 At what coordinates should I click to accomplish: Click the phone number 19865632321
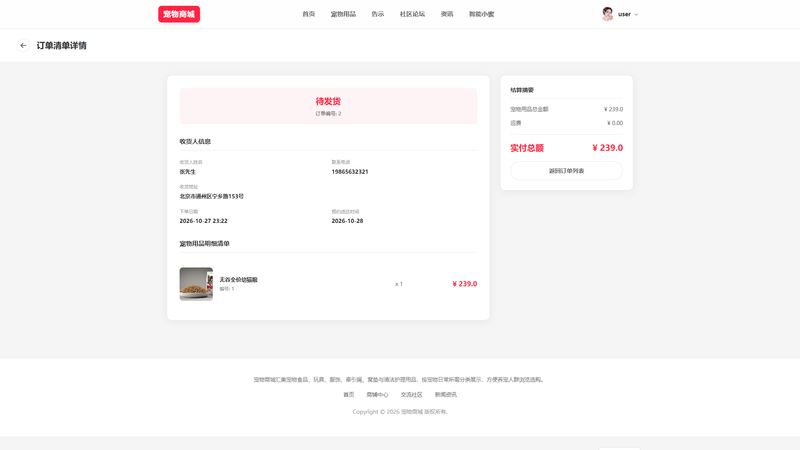tap(350, 172)
